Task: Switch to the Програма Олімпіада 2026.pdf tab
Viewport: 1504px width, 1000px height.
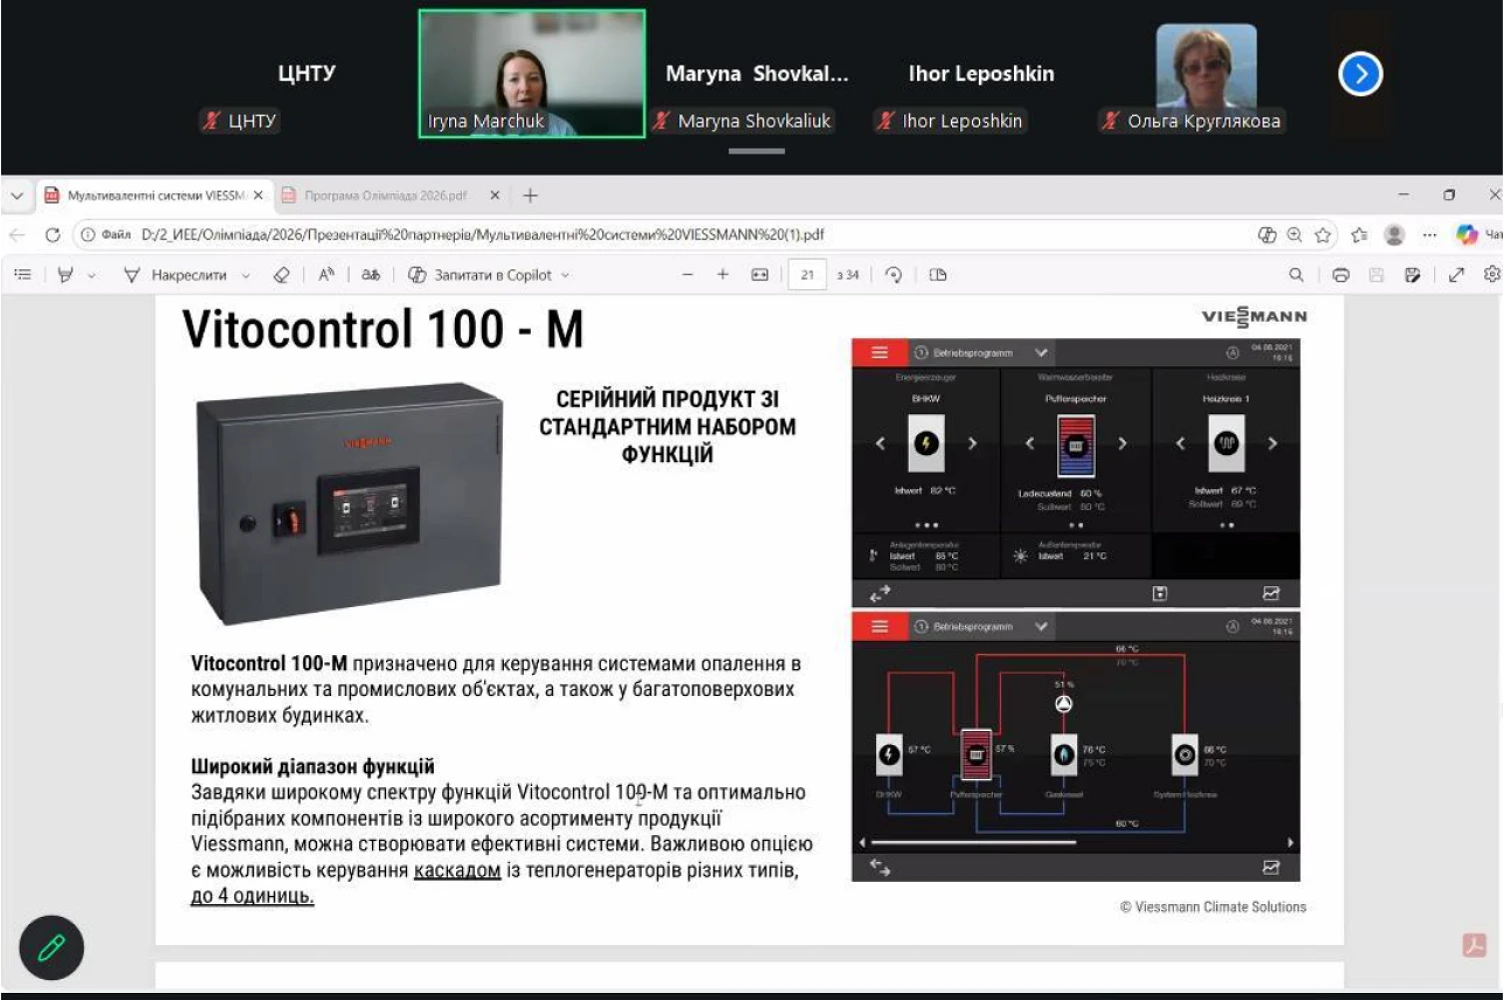Action: (x=385, y=196)
